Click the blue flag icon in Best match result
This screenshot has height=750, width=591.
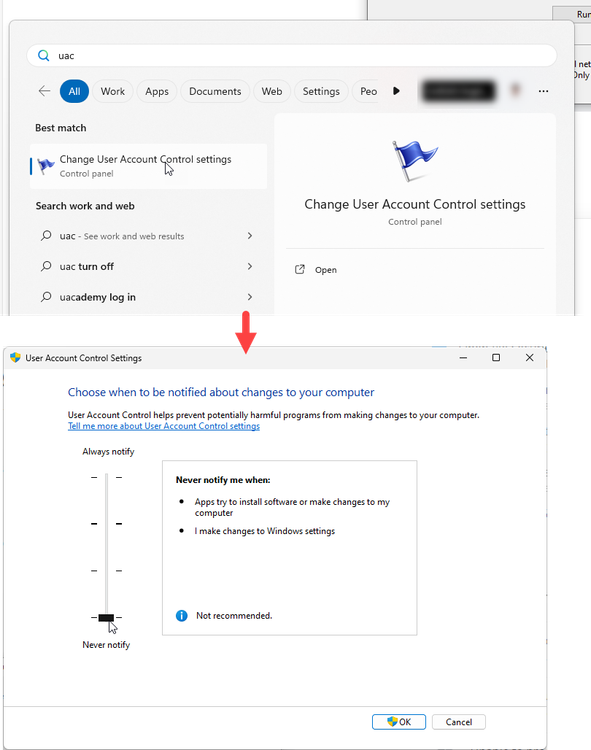pos(46,166)
